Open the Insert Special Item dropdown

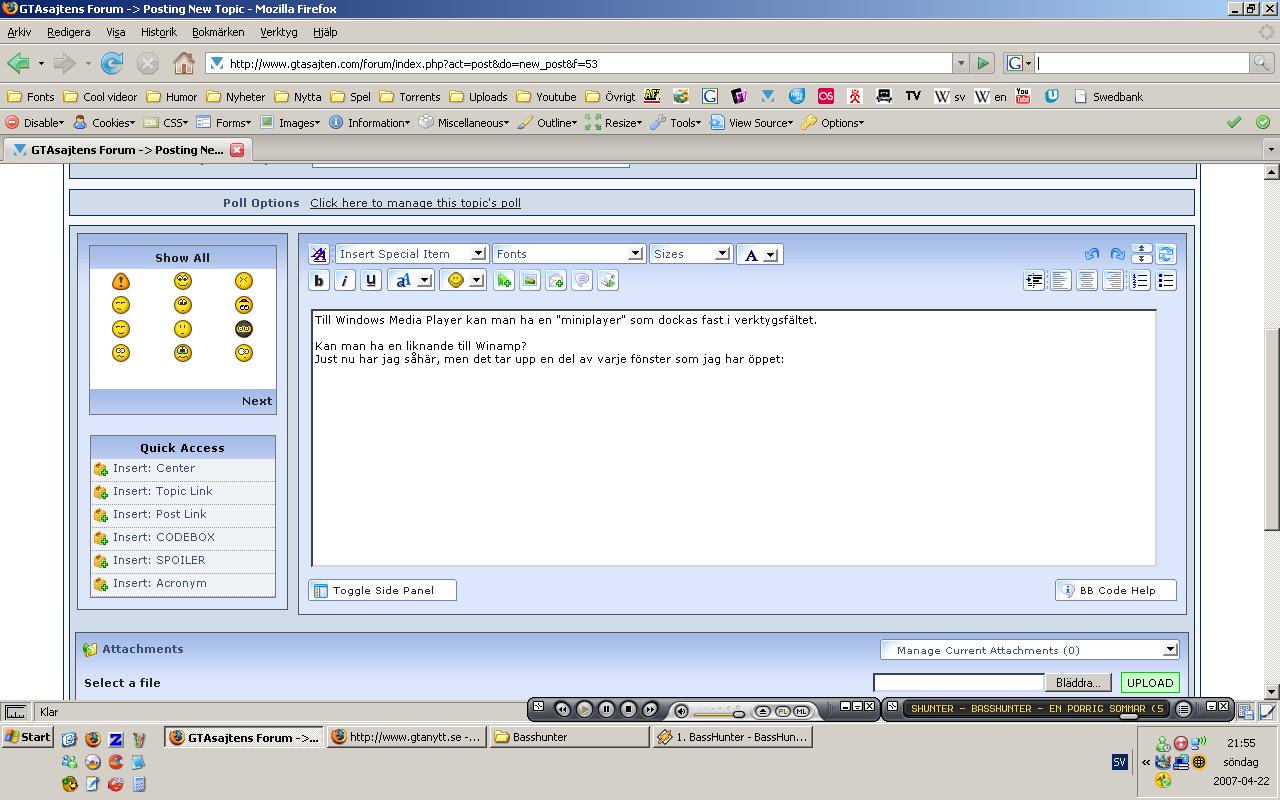pos(411,254)
